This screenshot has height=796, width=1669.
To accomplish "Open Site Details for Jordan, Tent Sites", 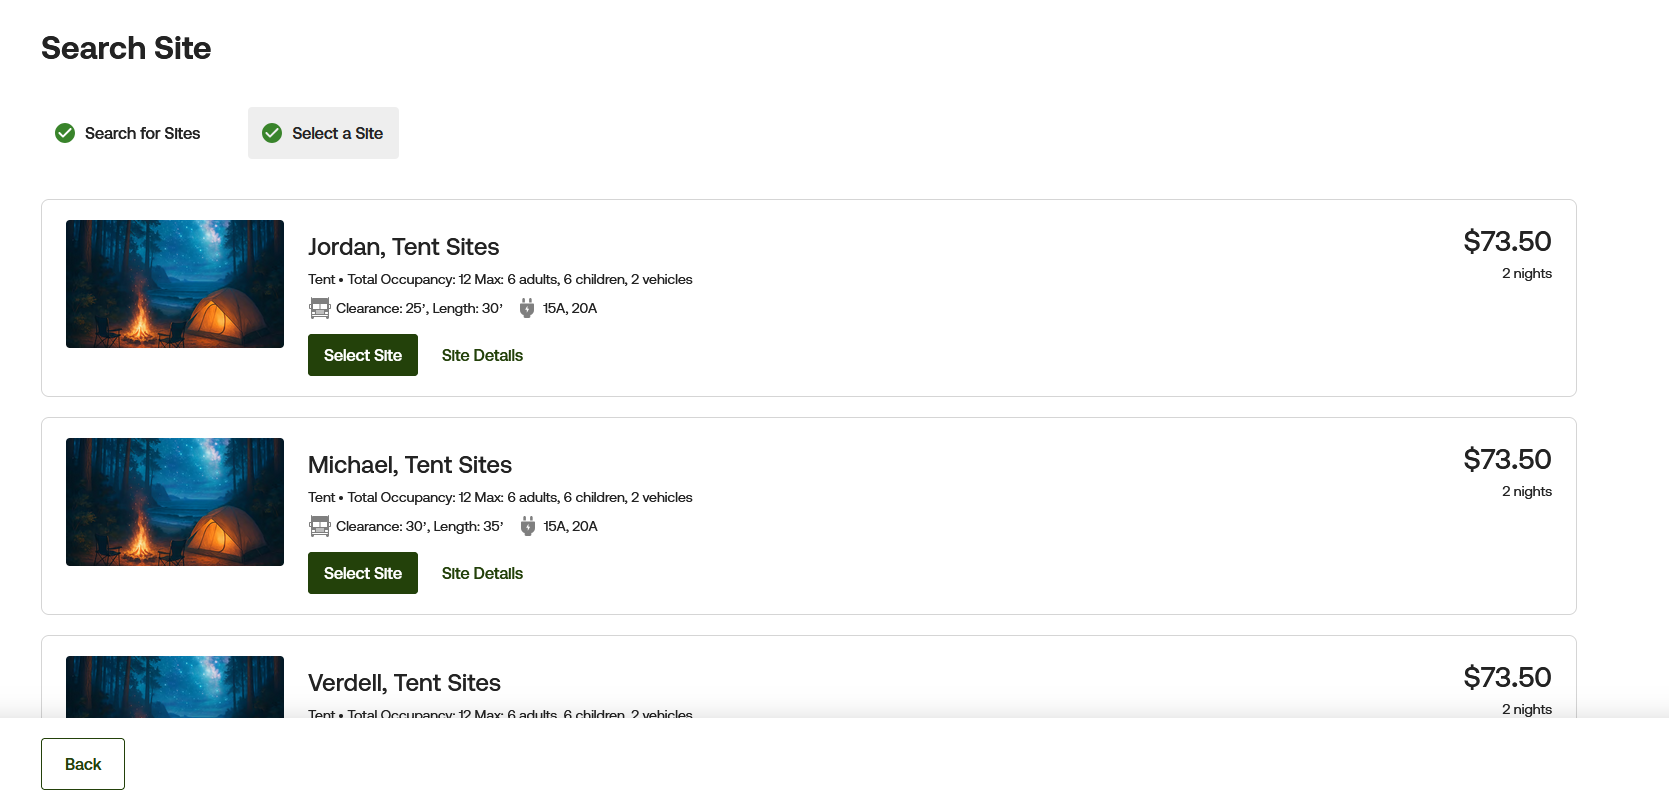I will point(482,355).
